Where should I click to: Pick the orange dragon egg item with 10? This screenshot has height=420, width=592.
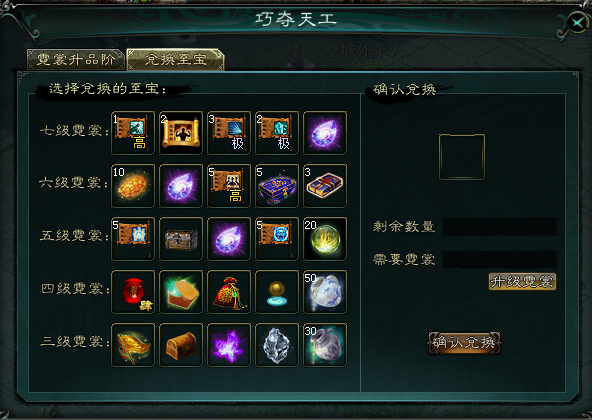pos(133,185)
